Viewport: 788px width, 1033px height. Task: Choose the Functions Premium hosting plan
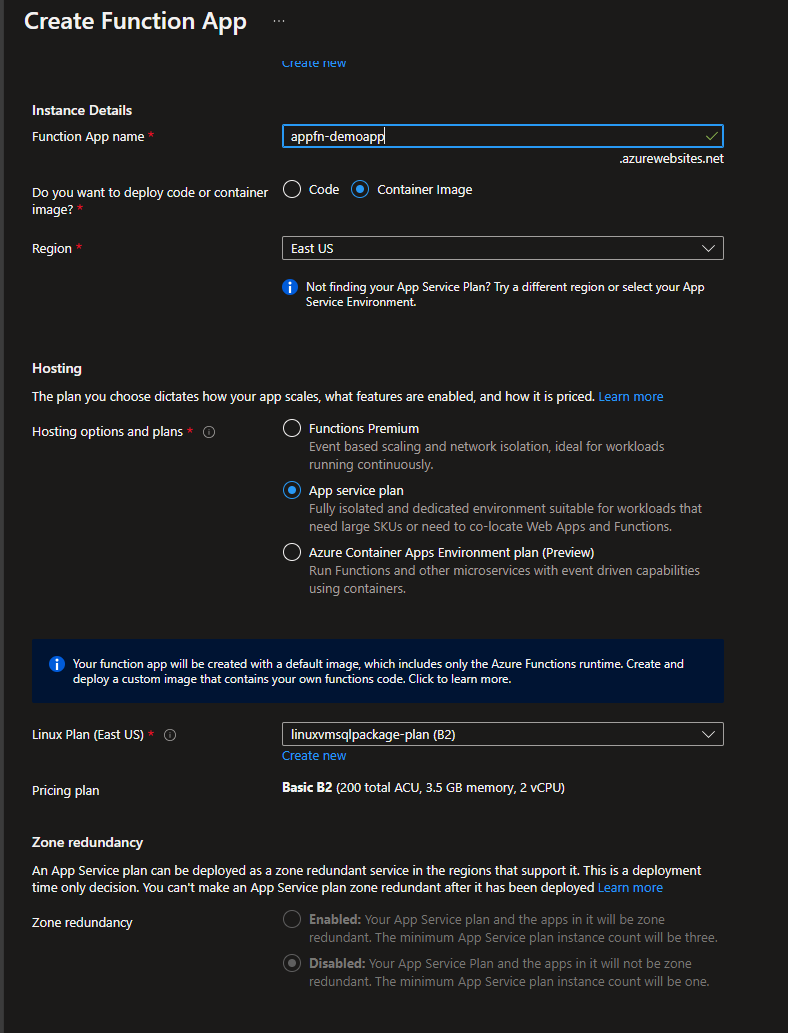292,429
